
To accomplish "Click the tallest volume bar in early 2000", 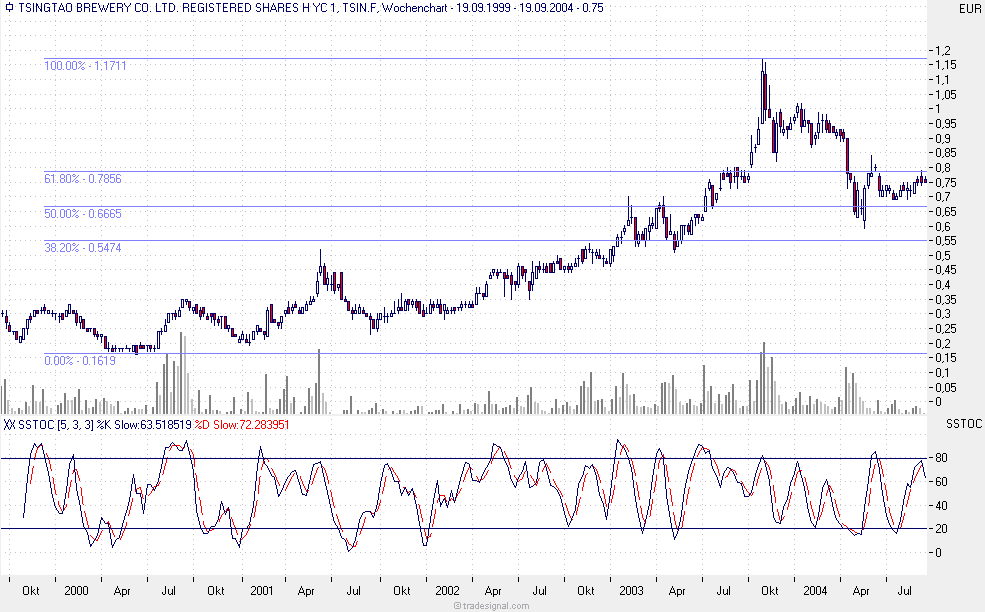I will click(182, 375).
